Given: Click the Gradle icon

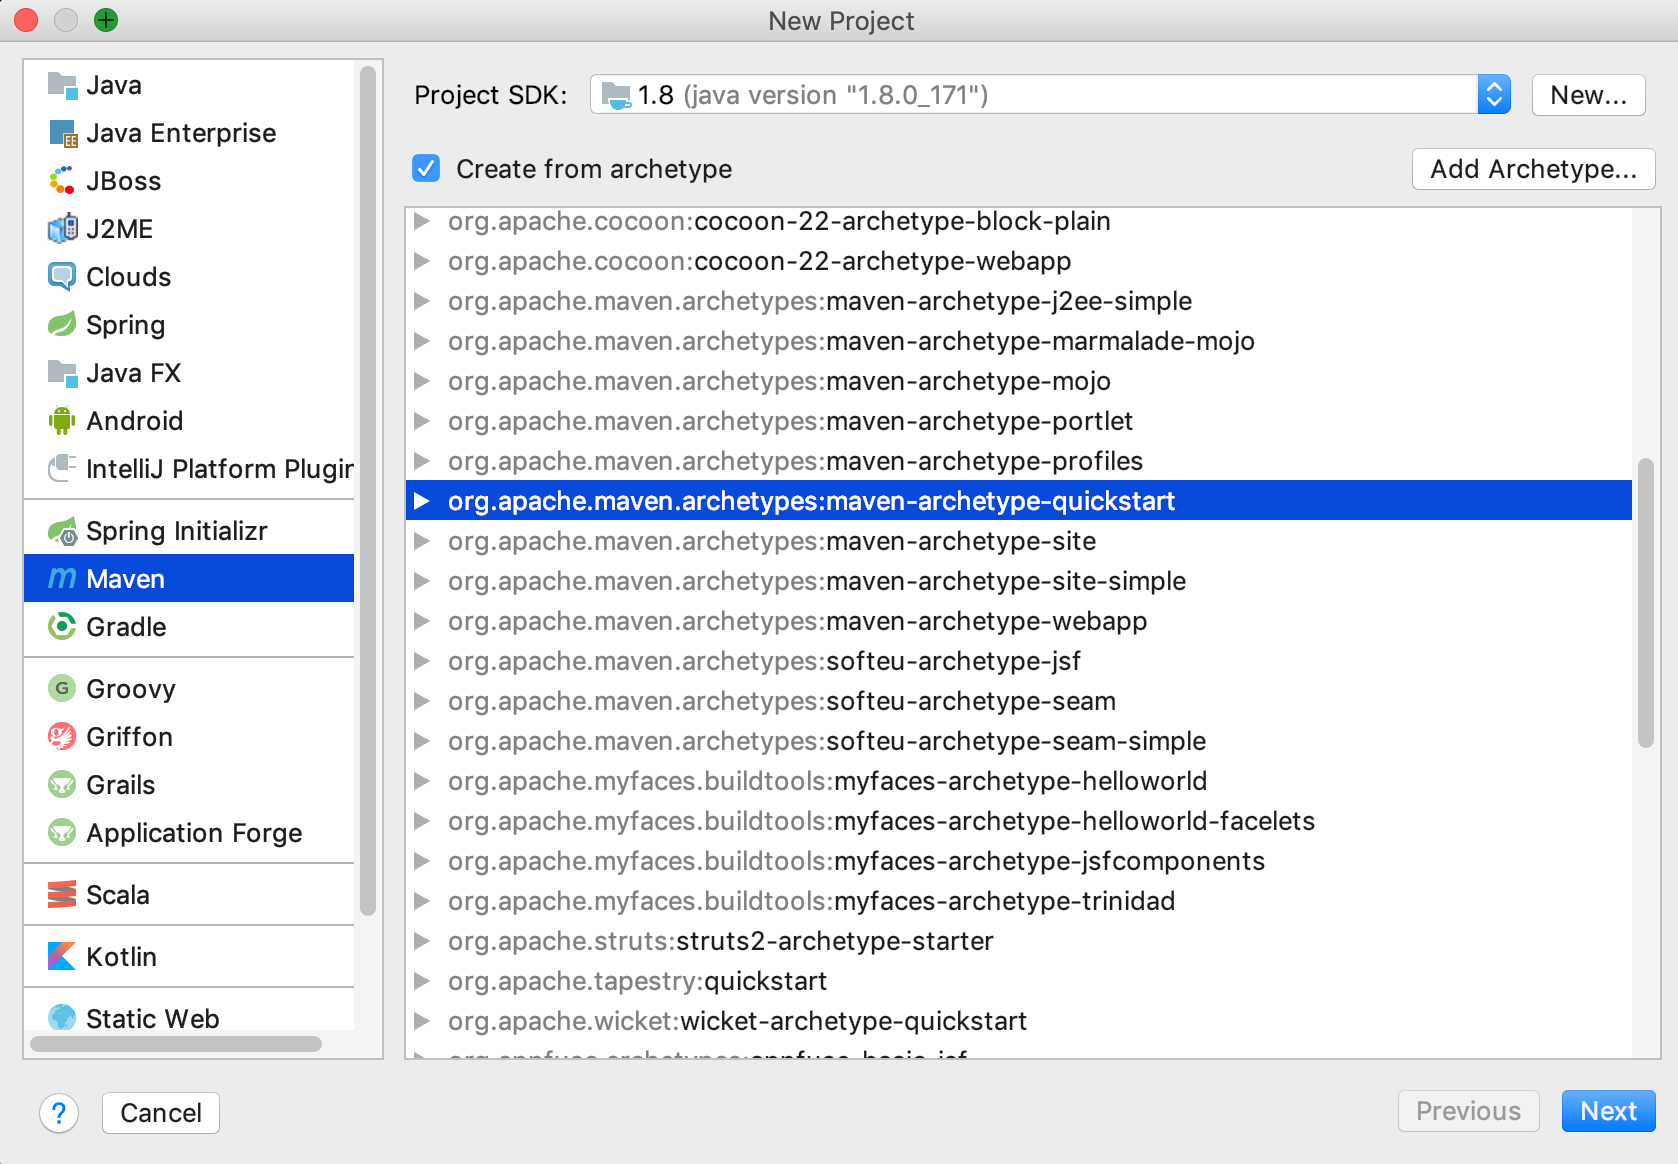Looking at the screenshot, I should [x=62, y=627].
